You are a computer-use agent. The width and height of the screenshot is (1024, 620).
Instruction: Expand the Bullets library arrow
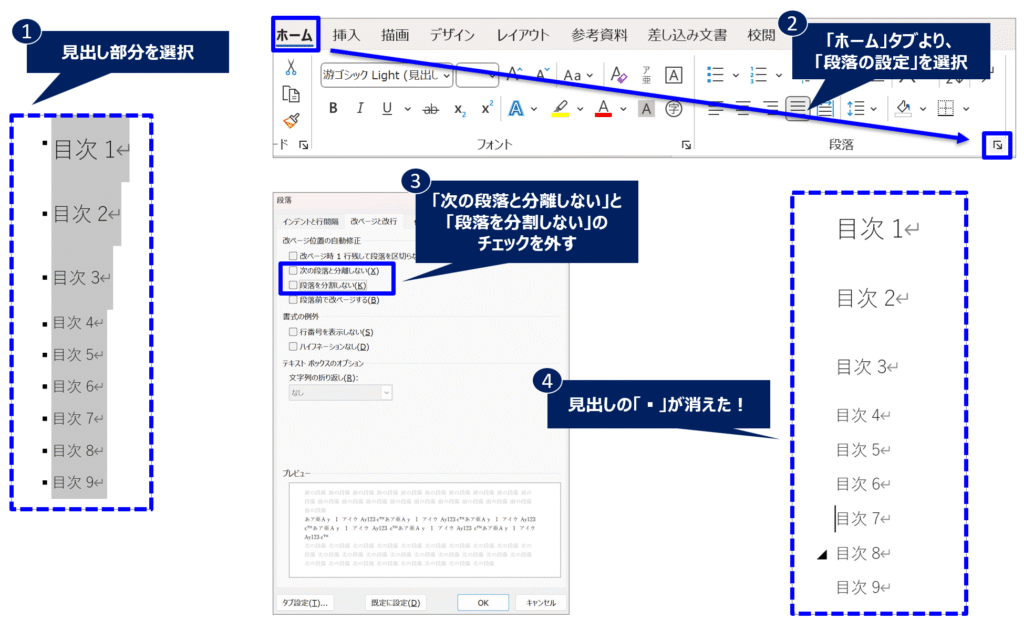tap(735, 75)
